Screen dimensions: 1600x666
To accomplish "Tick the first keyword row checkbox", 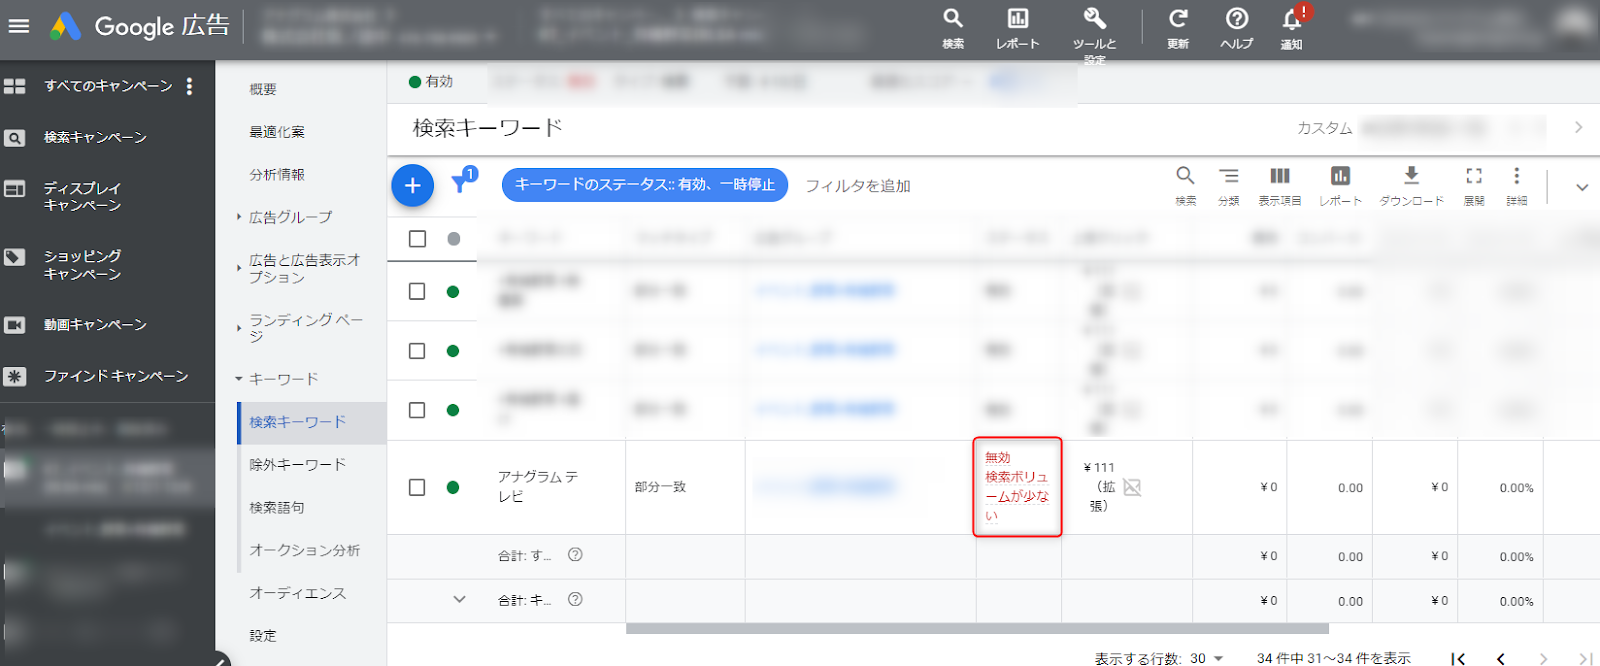I will click(x=417, y=291).
